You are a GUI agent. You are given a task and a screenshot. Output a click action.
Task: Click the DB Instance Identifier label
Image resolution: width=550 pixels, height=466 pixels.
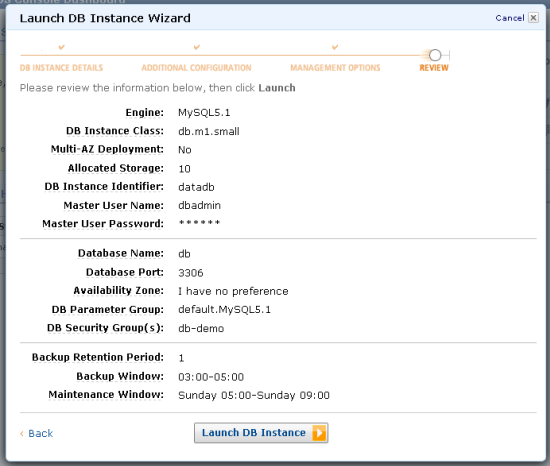[104, 187]
